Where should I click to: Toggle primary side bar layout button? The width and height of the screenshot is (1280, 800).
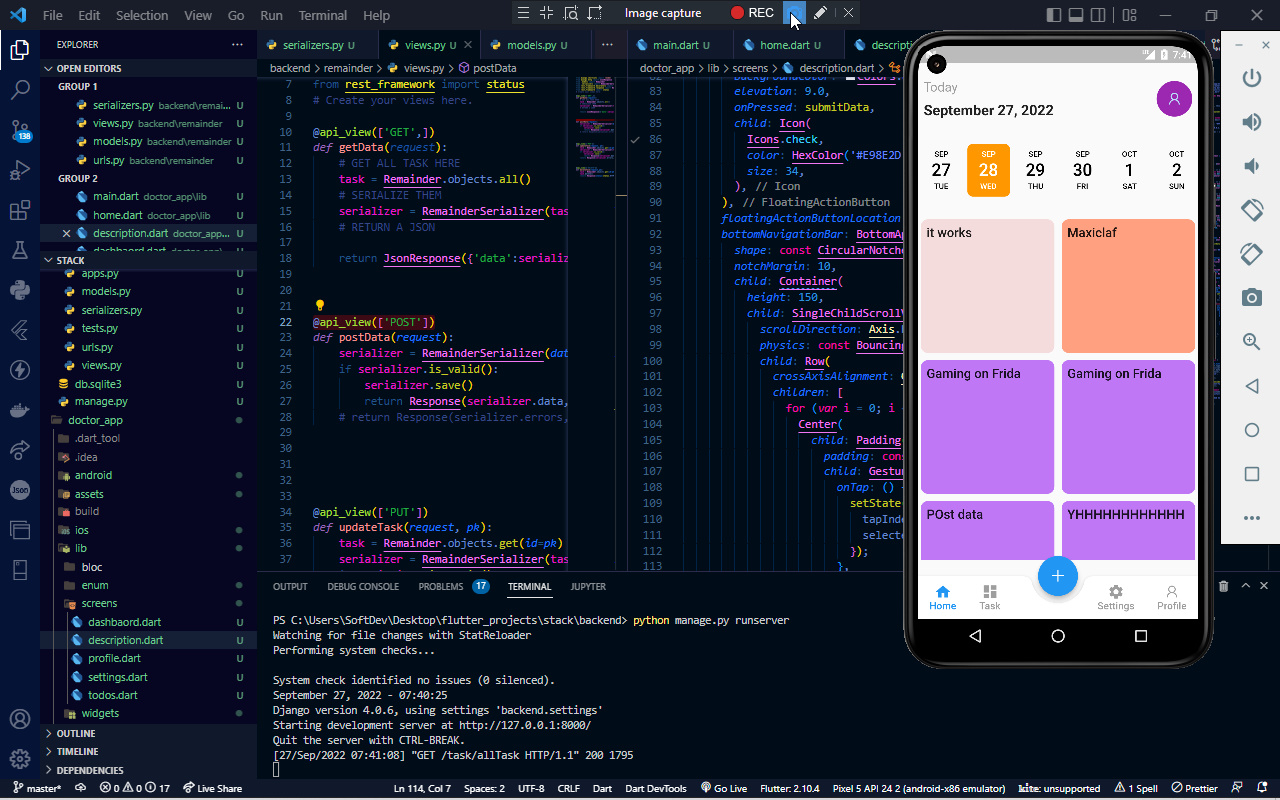[1053, 15]
